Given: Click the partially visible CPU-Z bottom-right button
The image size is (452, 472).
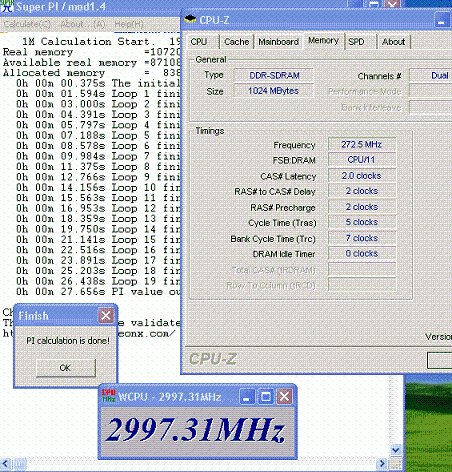Looking at the screenshot, I should [x=439, y=360].
